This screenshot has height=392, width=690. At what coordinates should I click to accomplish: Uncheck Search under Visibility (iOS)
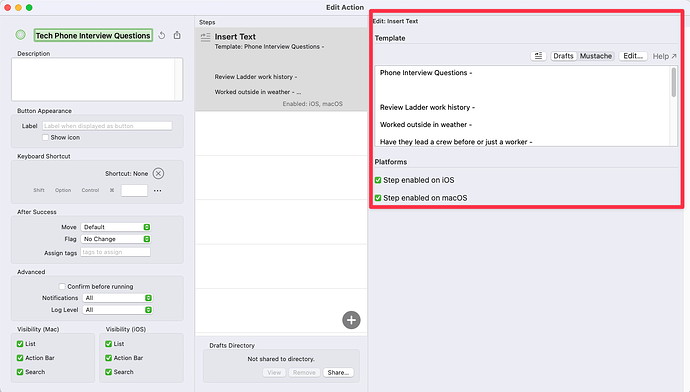click(108, 372)
